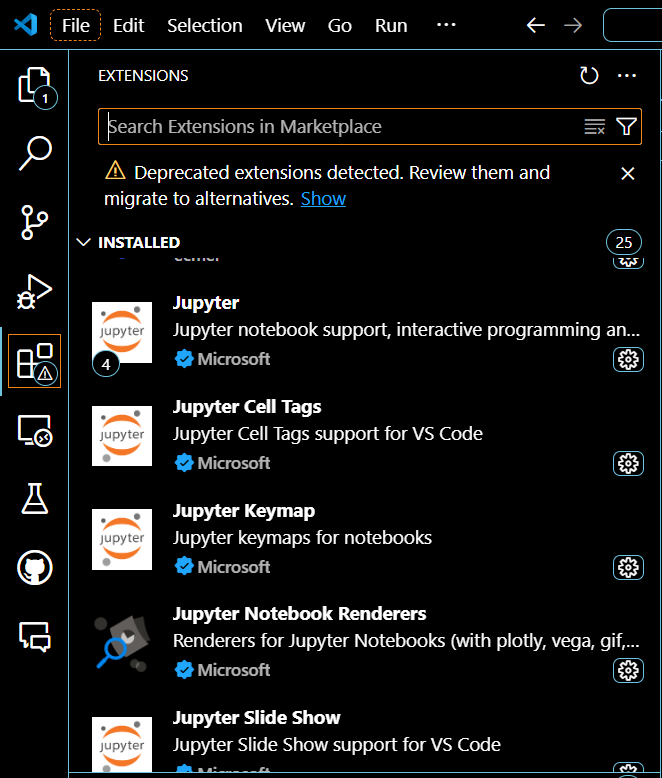The image size is (662, 778).
Task: Open the Remote Explorer view
Action: 35,430
